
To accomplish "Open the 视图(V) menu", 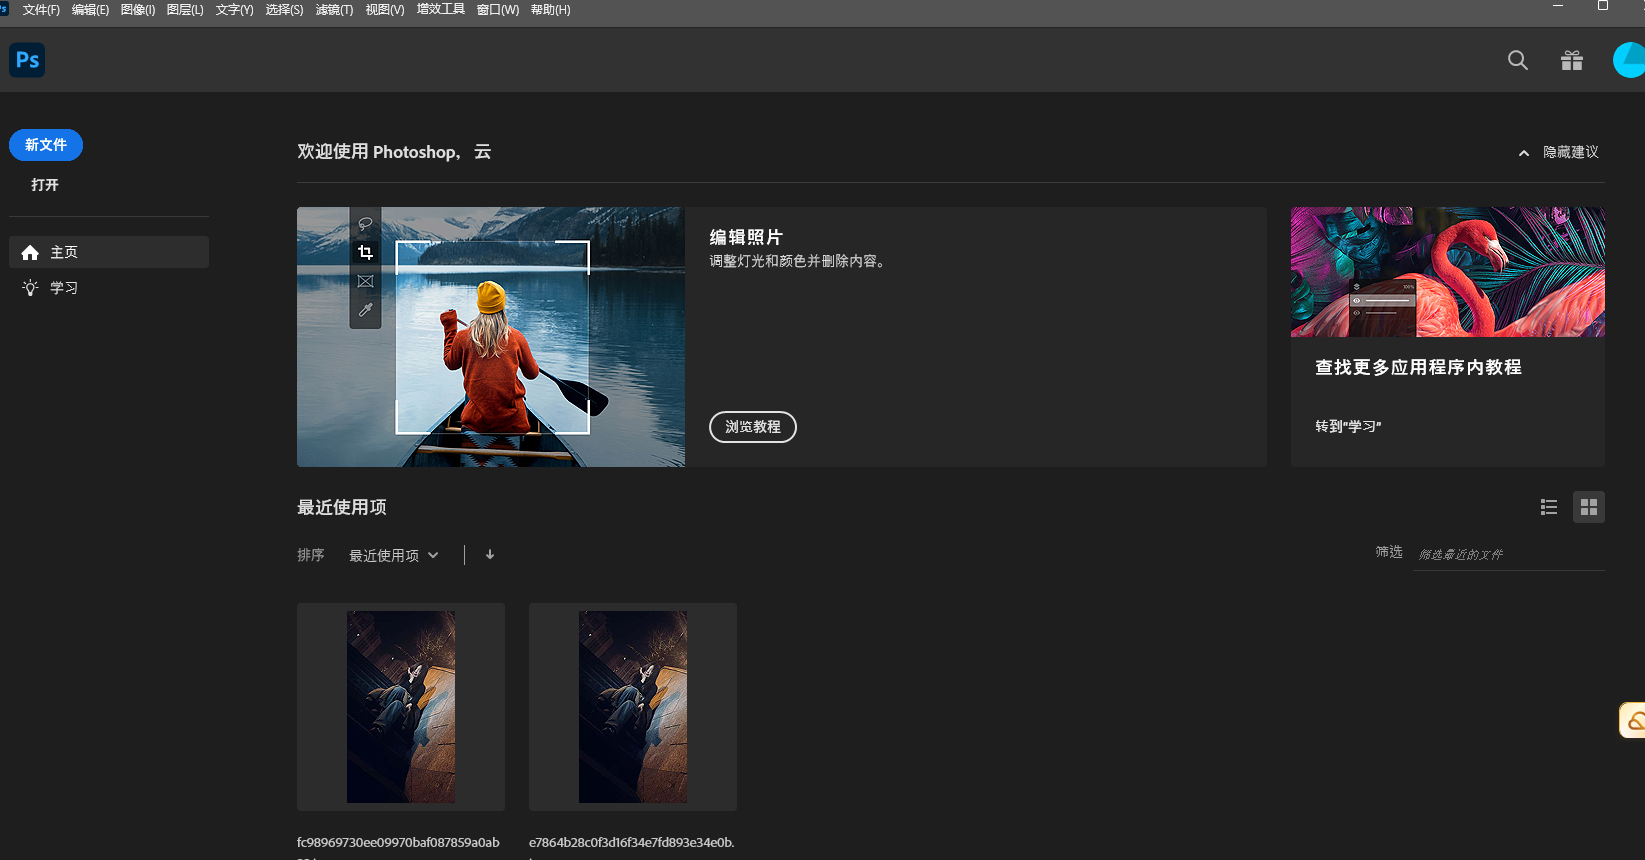I will (385, 10).
